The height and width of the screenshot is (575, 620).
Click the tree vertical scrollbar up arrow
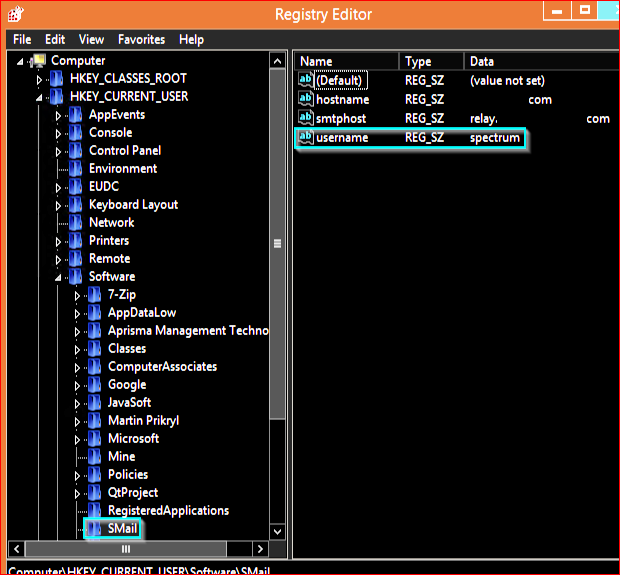[278, 61]
